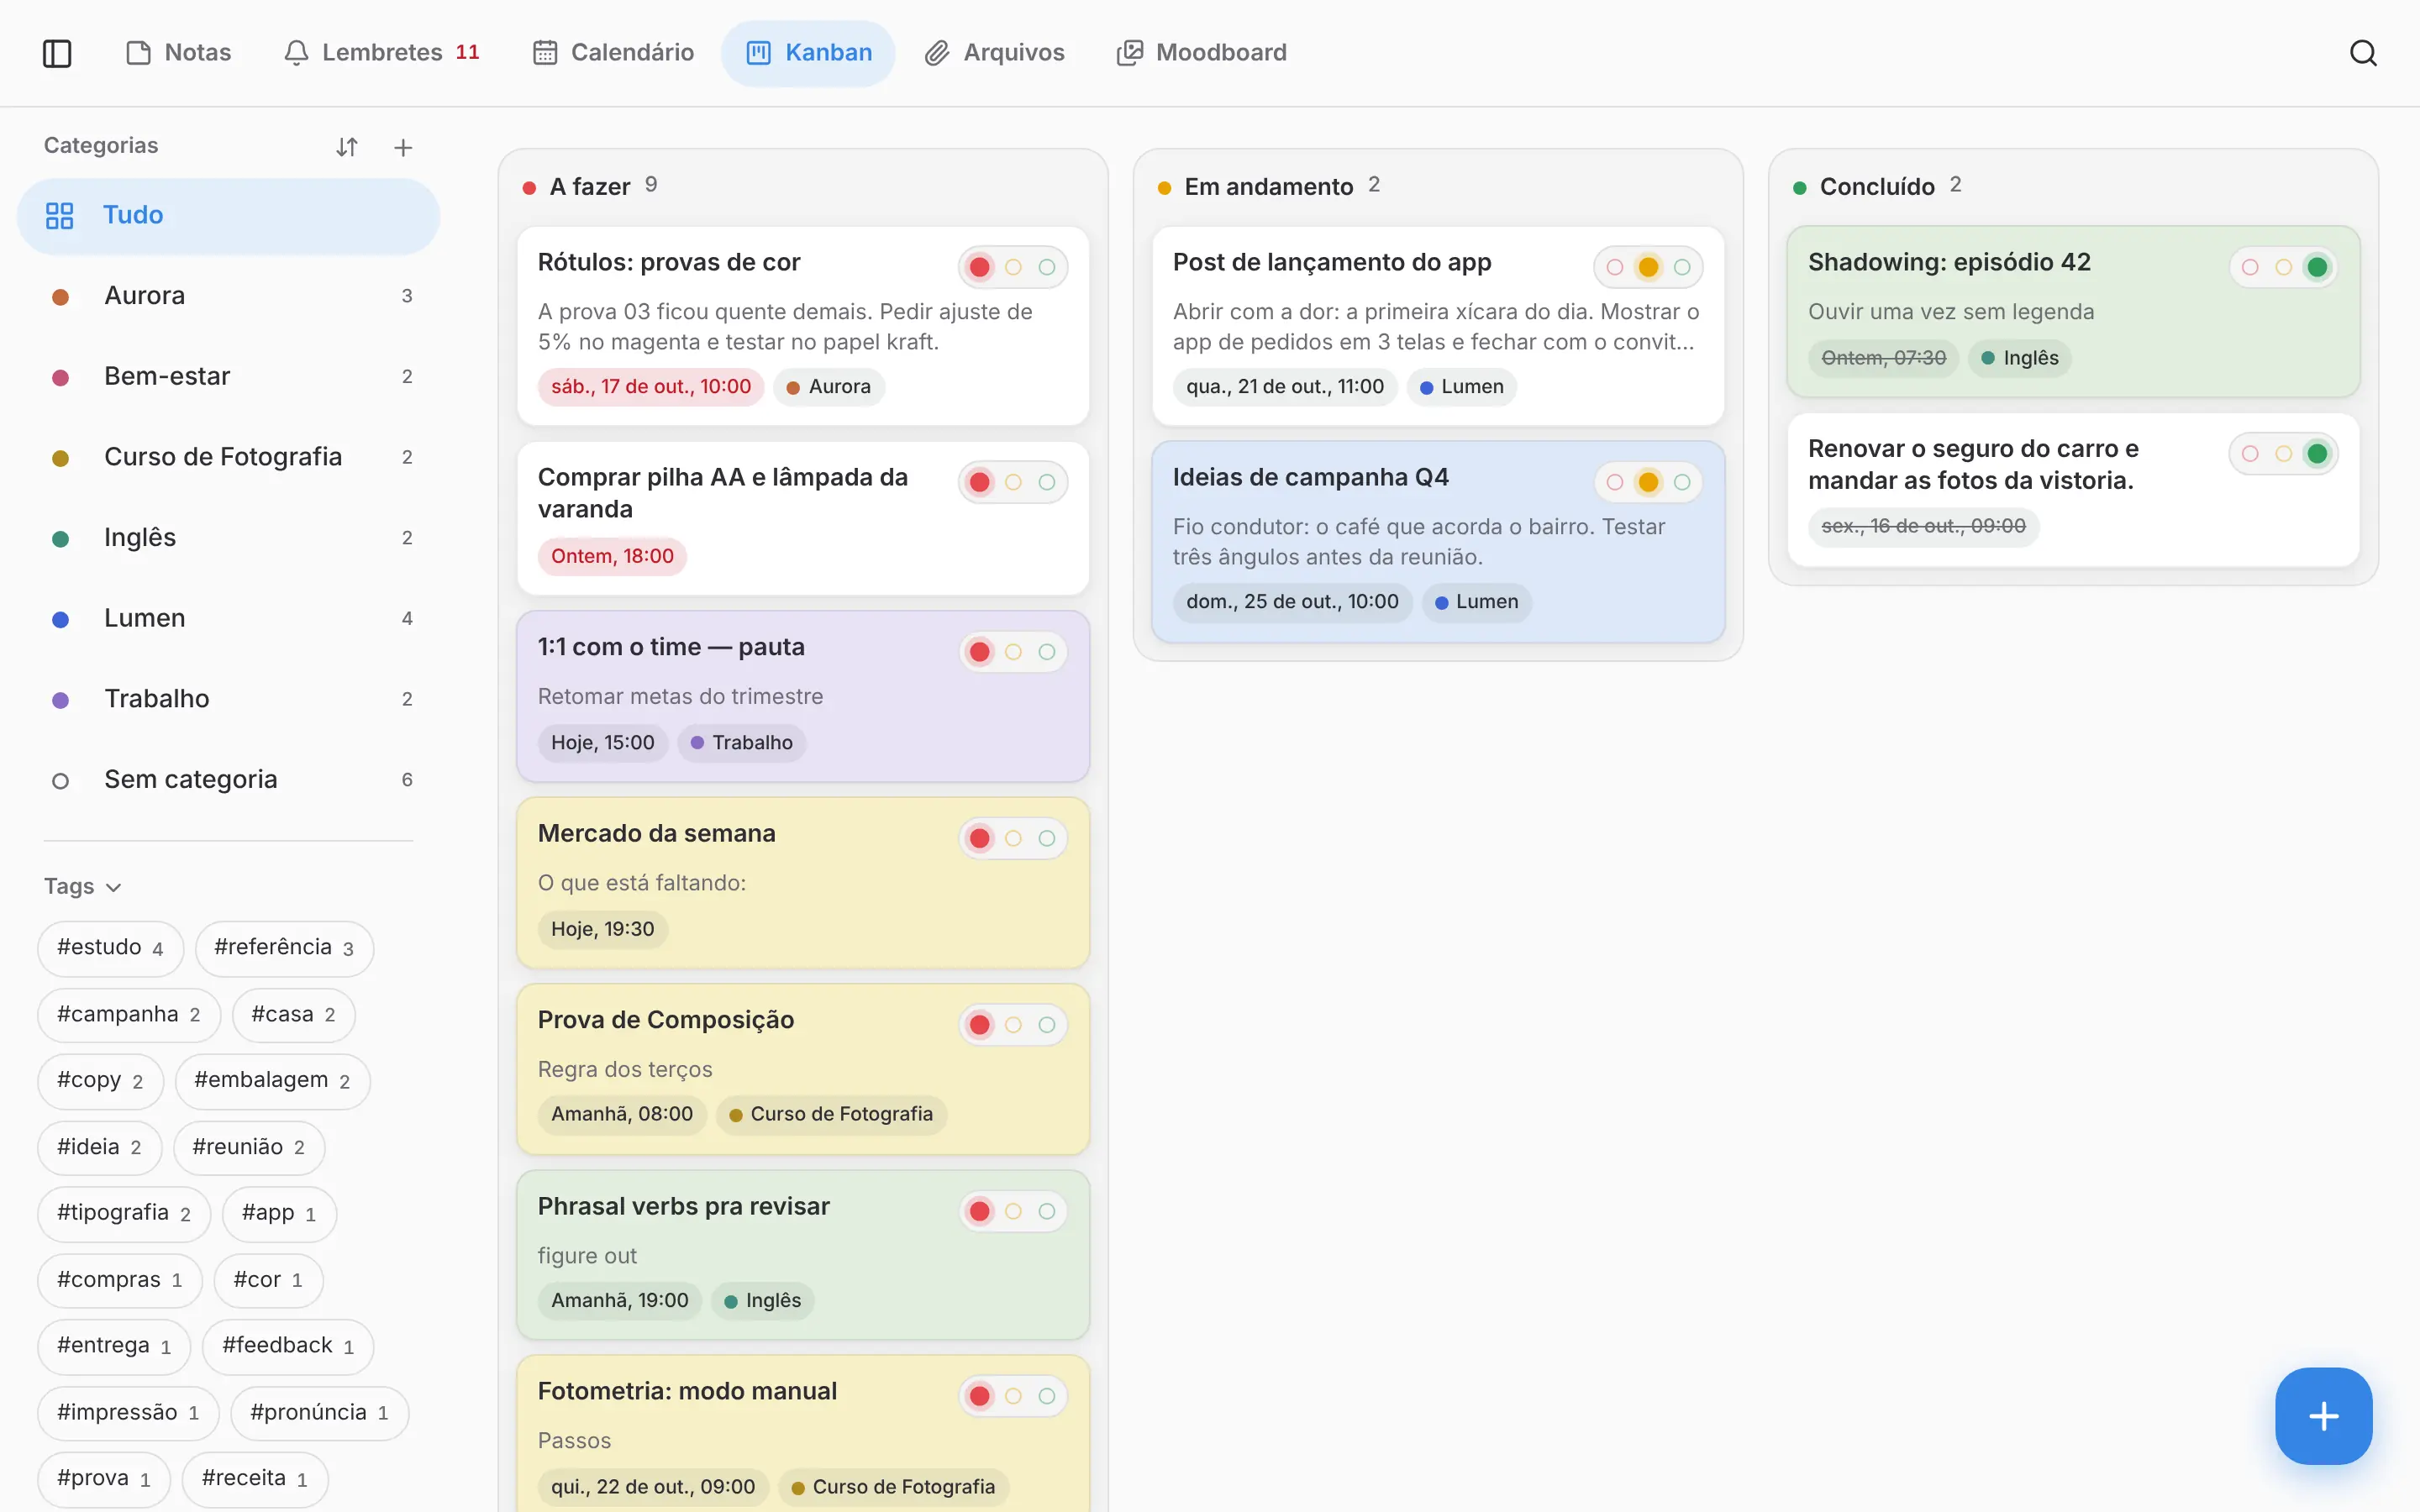Click the Lembretes bell icon
The image size is (2420, 1512).
pos(296,53)
